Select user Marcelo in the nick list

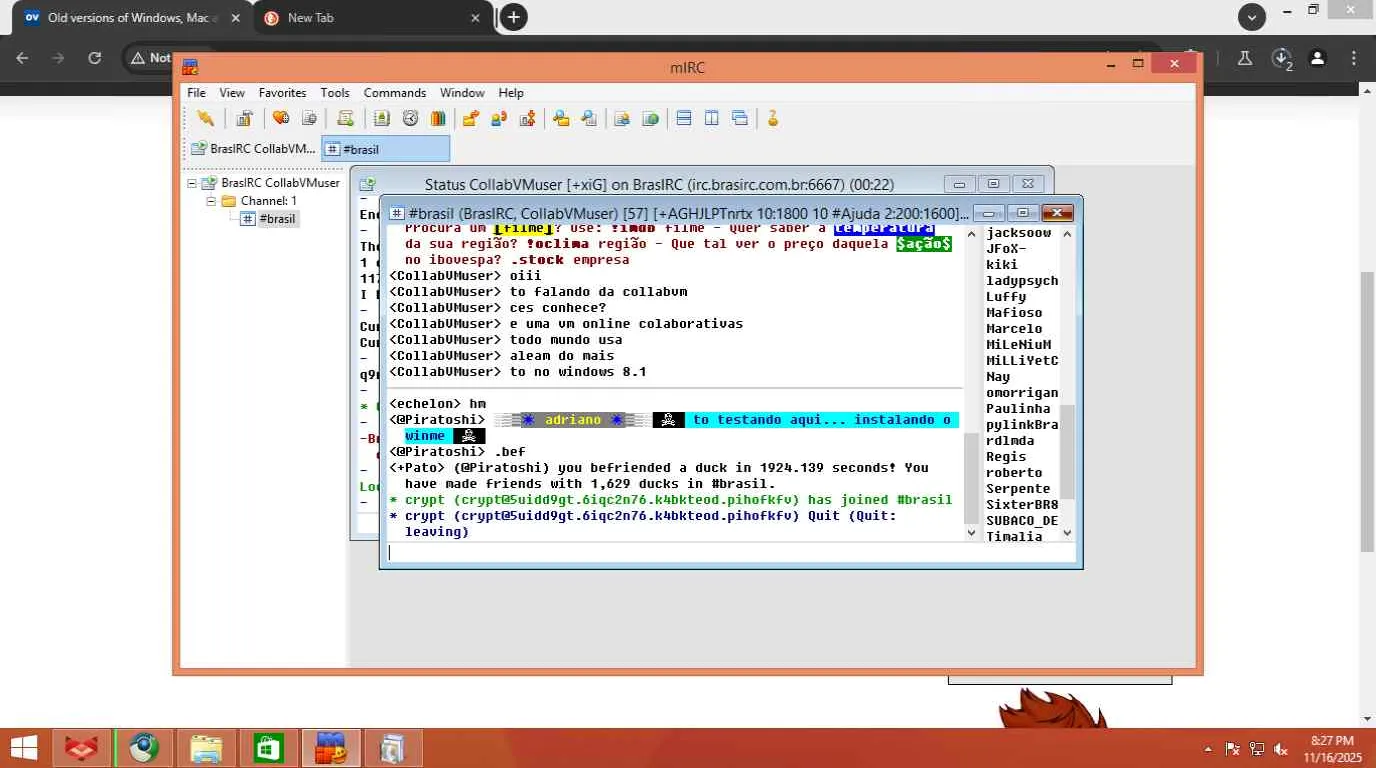click(x=1014, y=329)
